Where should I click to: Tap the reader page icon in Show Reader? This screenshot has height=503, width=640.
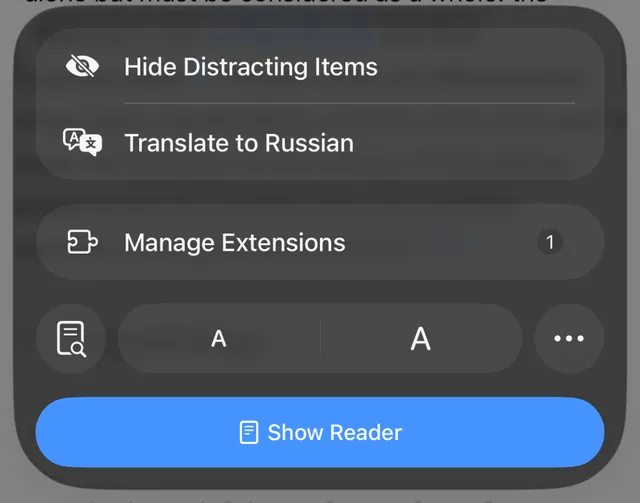click(249, 432)
